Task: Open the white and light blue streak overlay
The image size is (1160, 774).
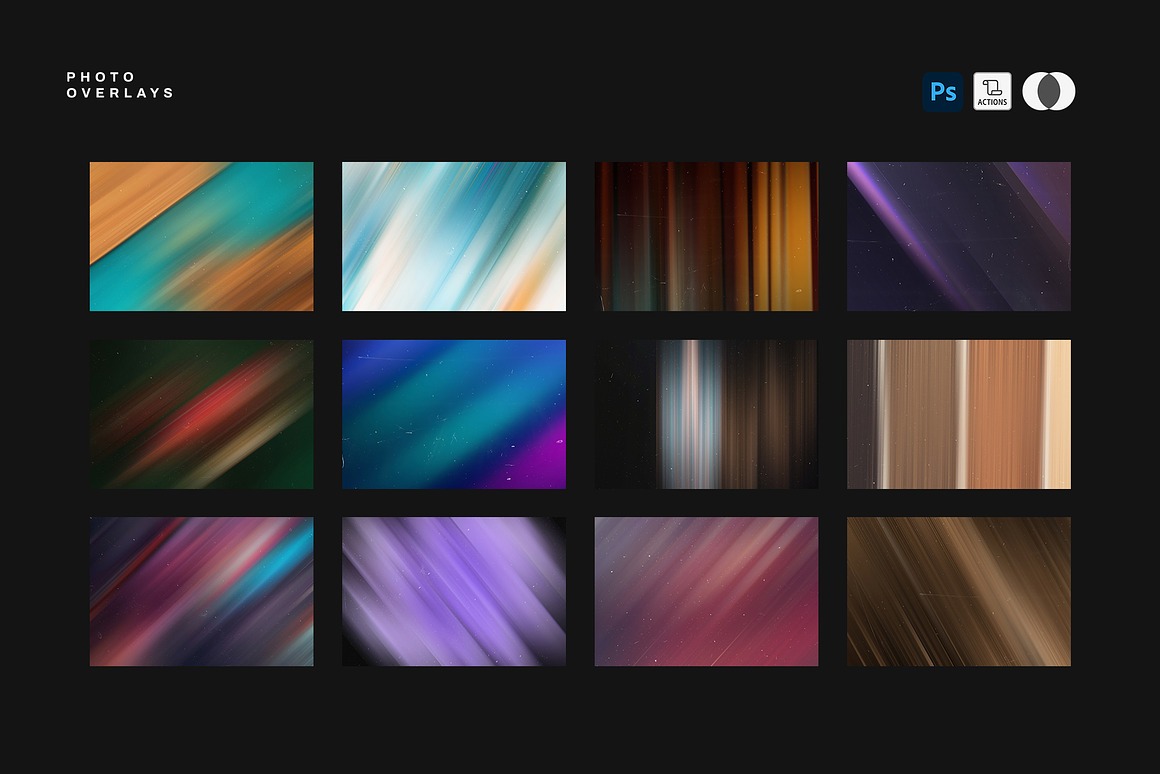Action: 454,236
